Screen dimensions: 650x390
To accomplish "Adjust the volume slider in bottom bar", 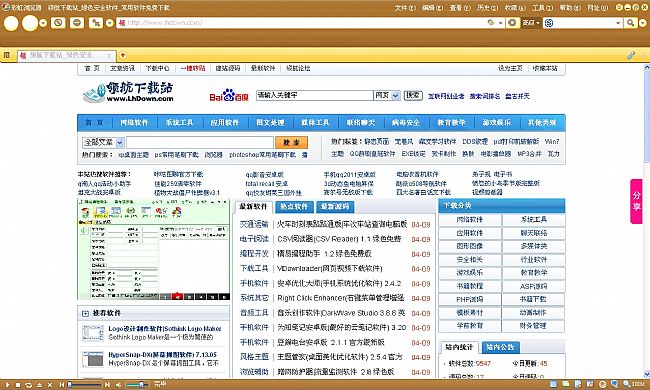I will tap(137, 385).
